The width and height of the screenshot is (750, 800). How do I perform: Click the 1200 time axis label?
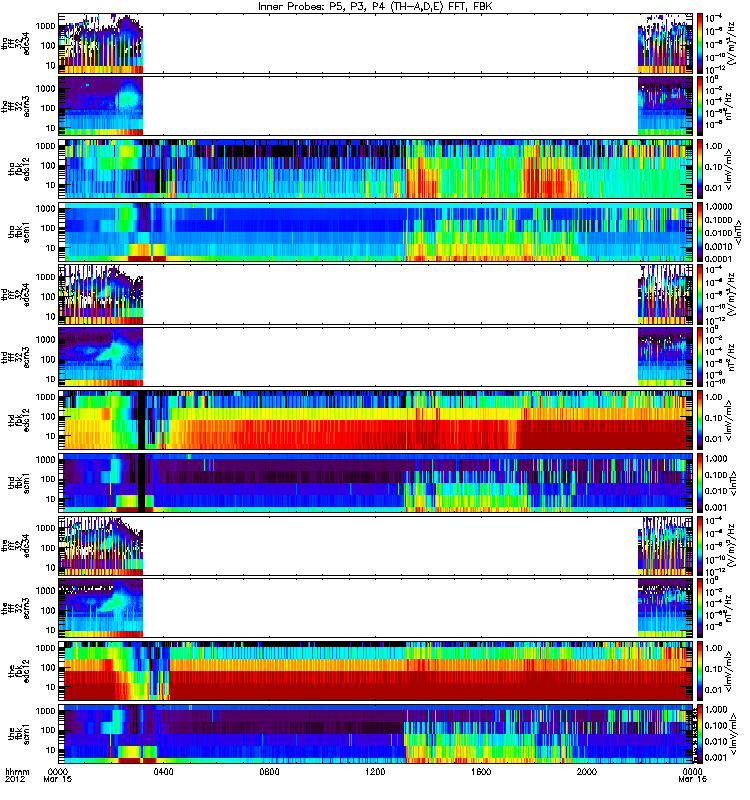pos(375,771)
